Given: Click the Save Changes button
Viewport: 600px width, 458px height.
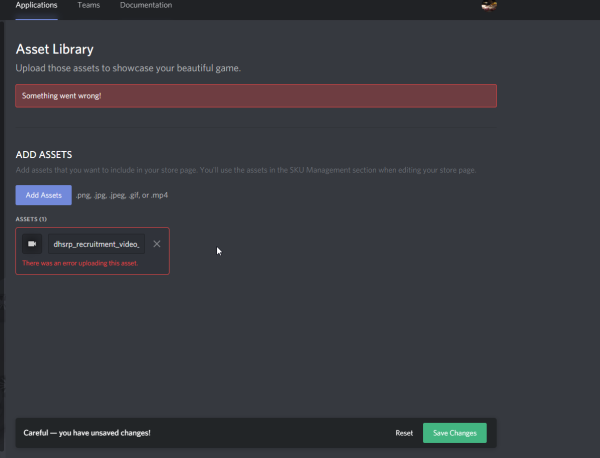Looking at the screenshot, I should pos(455,433).
